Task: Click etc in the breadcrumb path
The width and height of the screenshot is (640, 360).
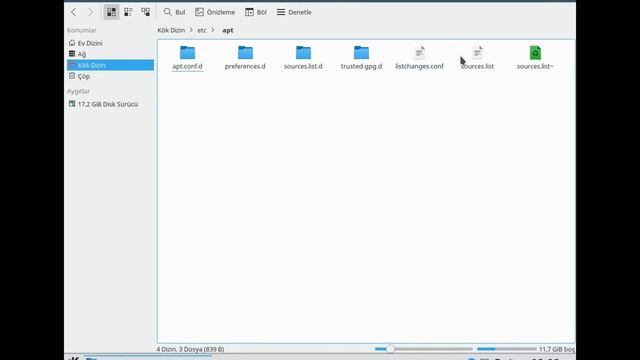Action: tap(202, 30)
